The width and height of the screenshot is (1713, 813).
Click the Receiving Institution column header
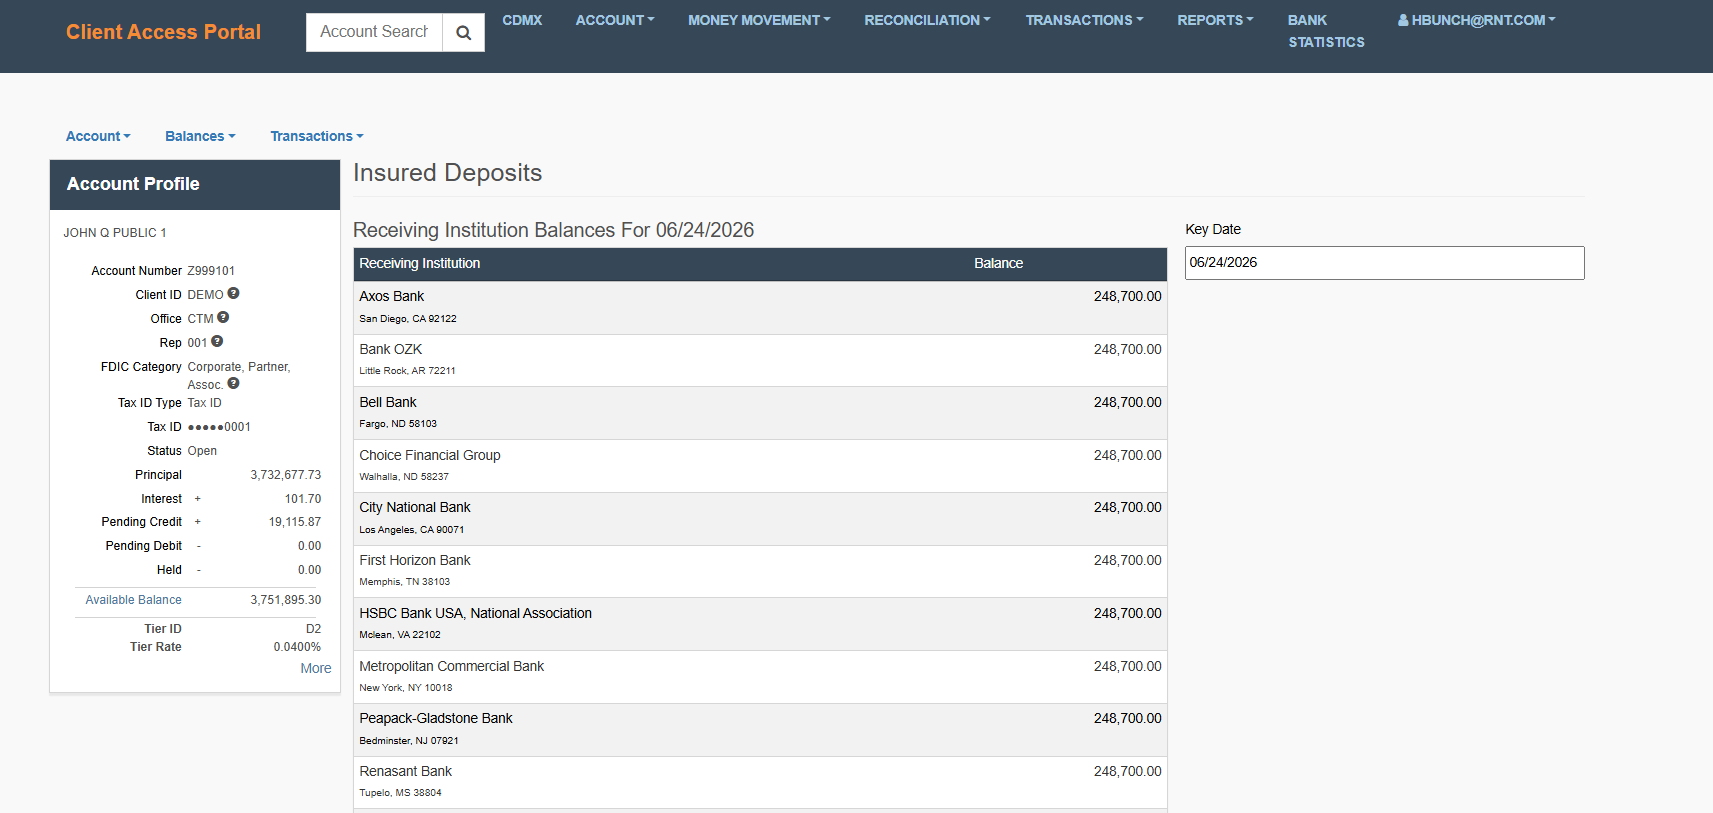[420, 263]
